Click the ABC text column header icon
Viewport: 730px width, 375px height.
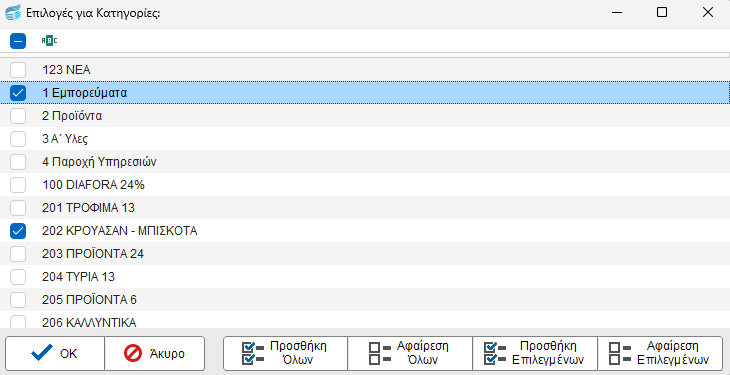coord(49,41)
